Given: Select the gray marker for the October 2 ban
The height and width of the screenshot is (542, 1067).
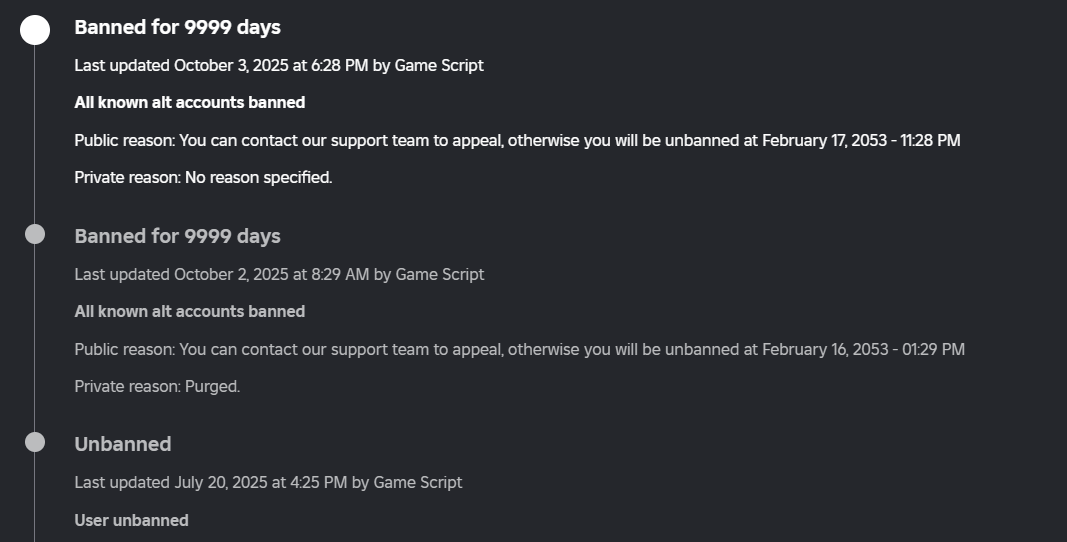Looking at the screenshot, I should (x=35, y=235).
